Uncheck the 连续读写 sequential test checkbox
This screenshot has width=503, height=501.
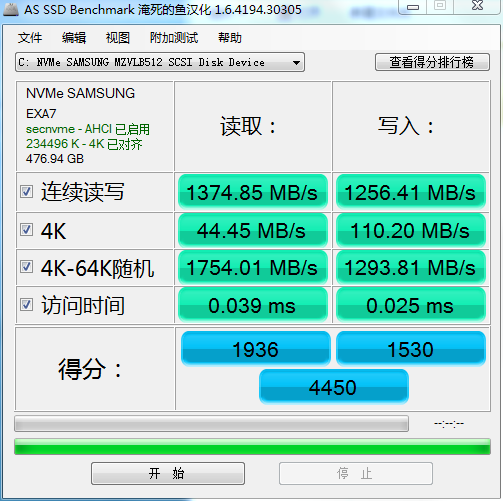[x=26, y=192]
